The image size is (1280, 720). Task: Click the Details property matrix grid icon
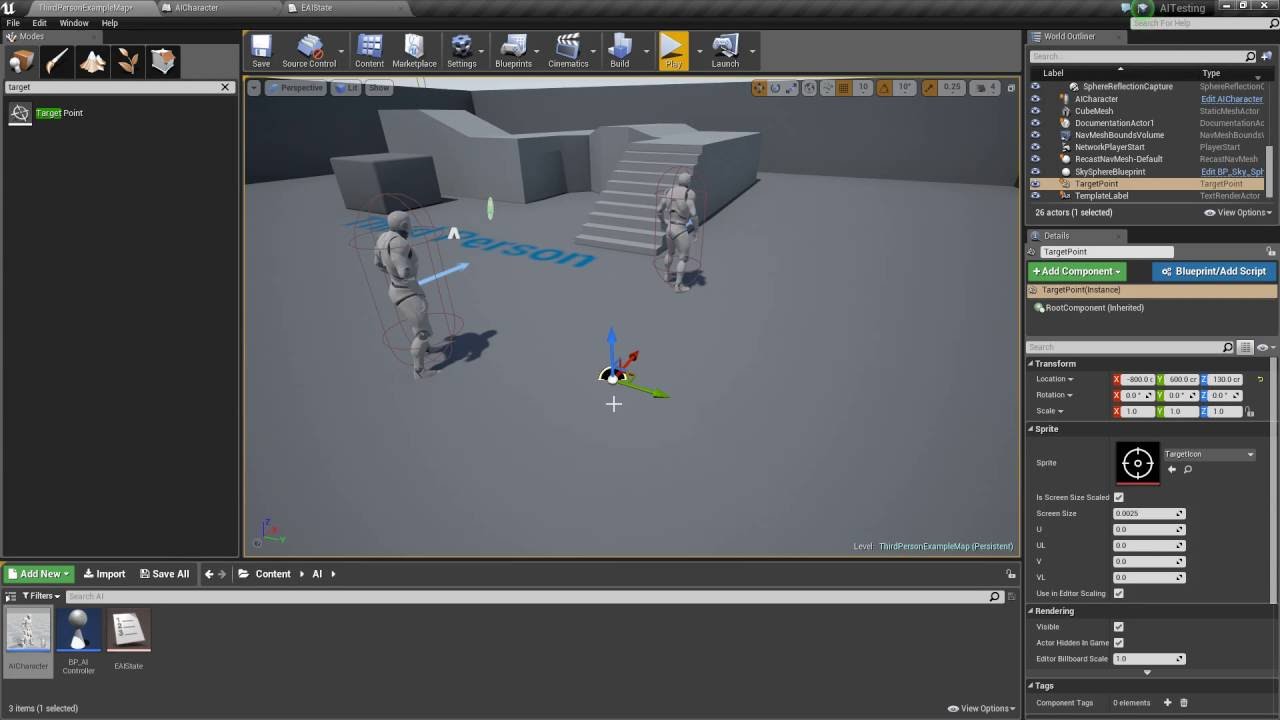(1245, 347)
